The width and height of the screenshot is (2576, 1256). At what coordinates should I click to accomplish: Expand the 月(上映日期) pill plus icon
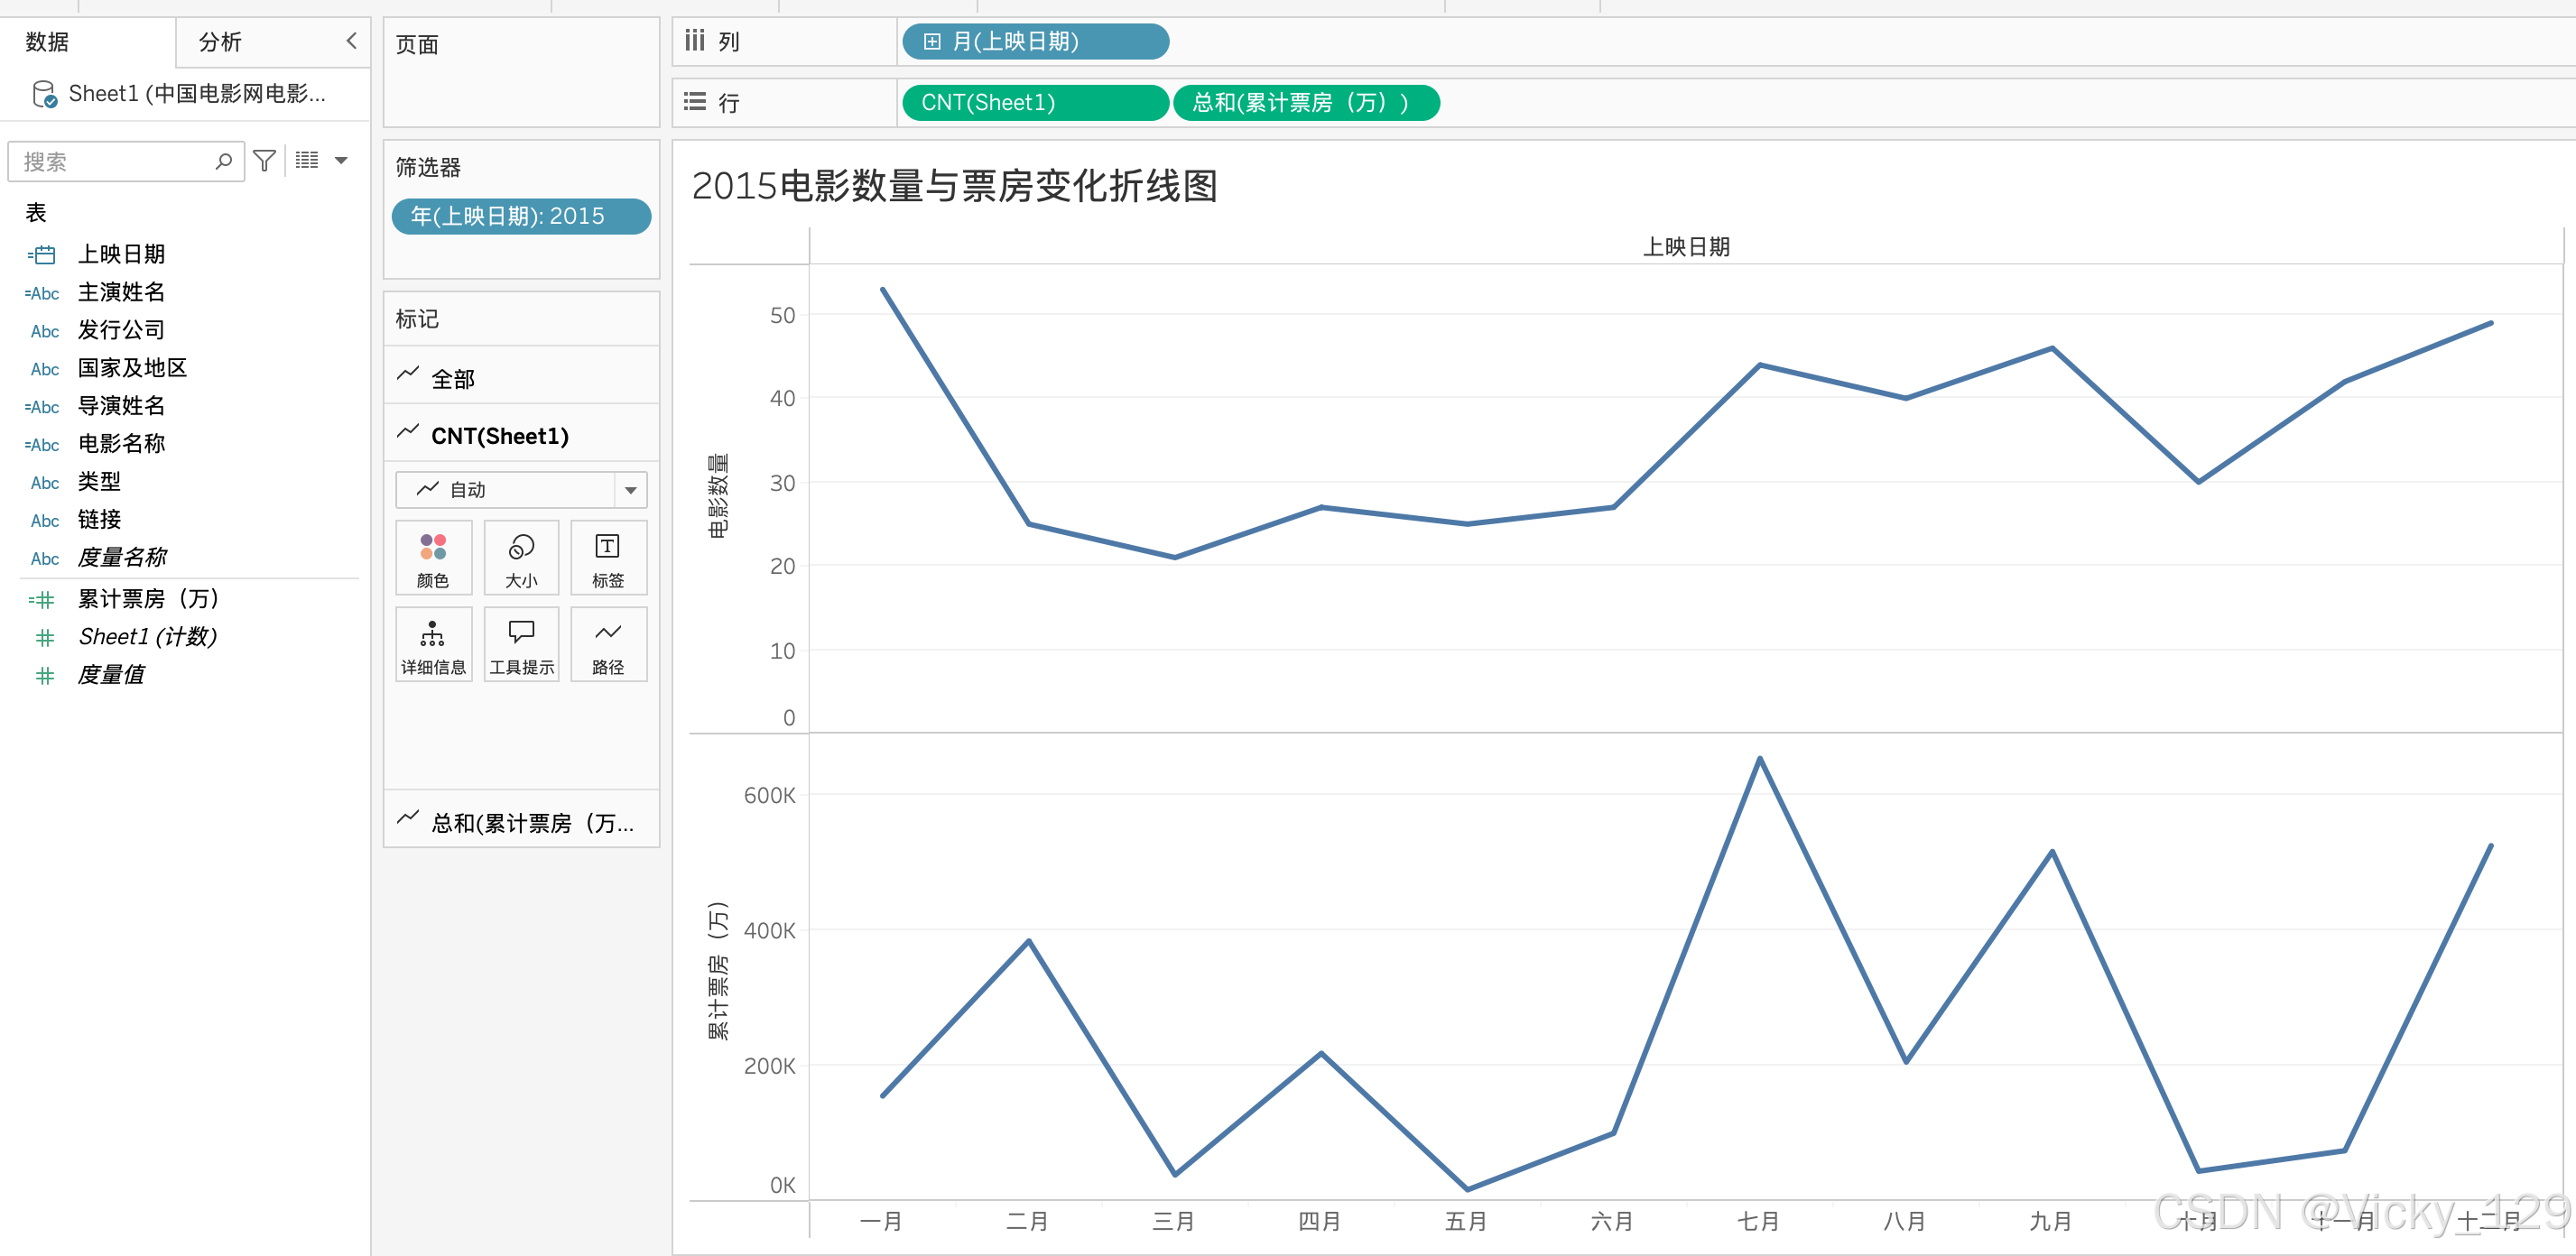(x=932, y=42)
